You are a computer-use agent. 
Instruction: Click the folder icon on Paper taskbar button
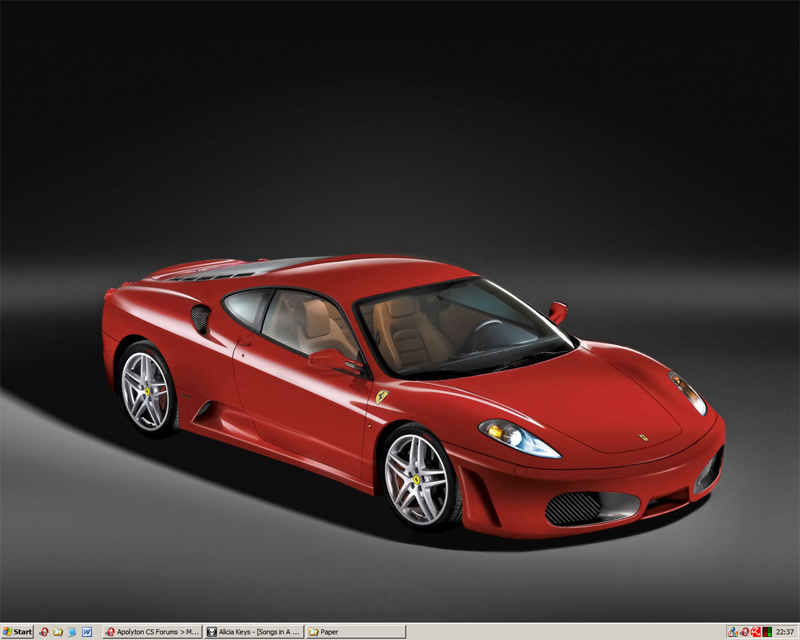pyautogui.click(x=314, y=632)
